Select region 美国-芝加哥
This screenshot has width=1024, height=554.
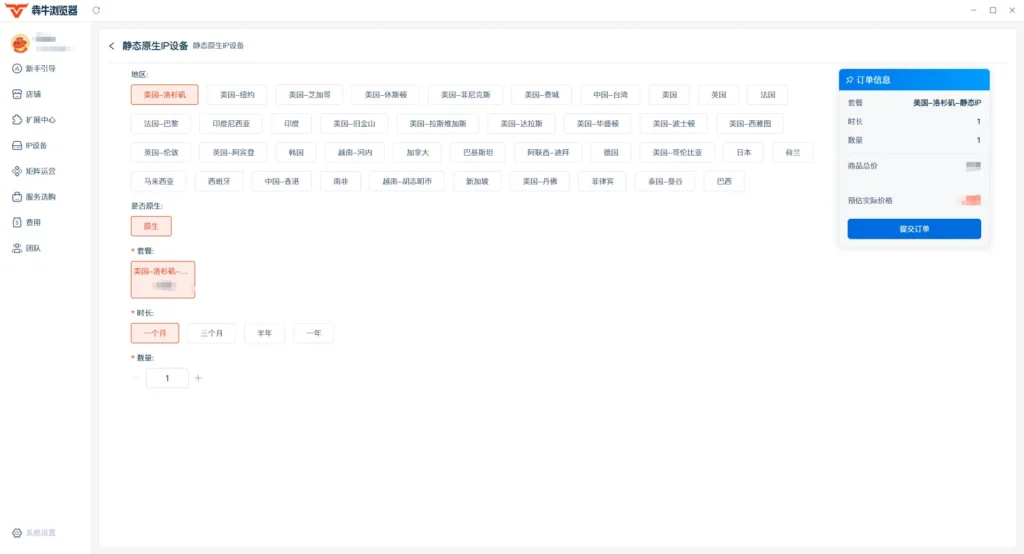click(x=310, y=95)
